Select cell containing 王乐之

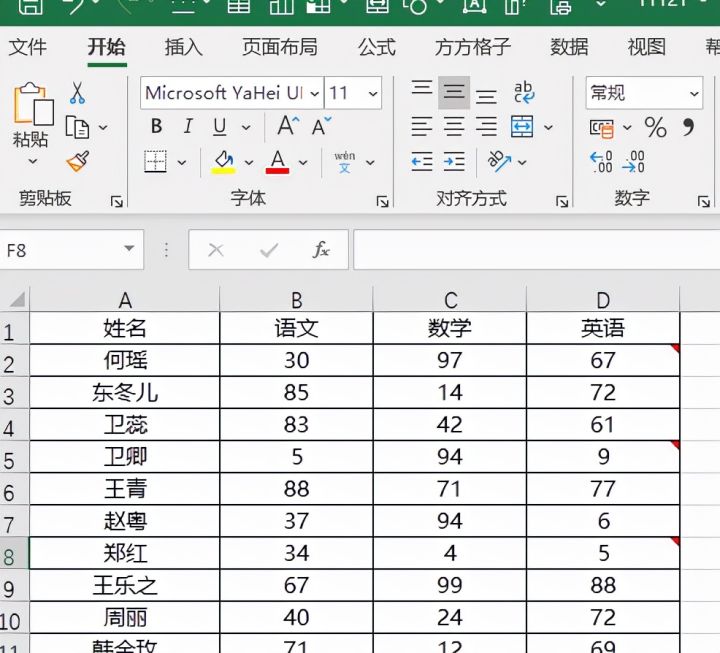pos(124,585)
